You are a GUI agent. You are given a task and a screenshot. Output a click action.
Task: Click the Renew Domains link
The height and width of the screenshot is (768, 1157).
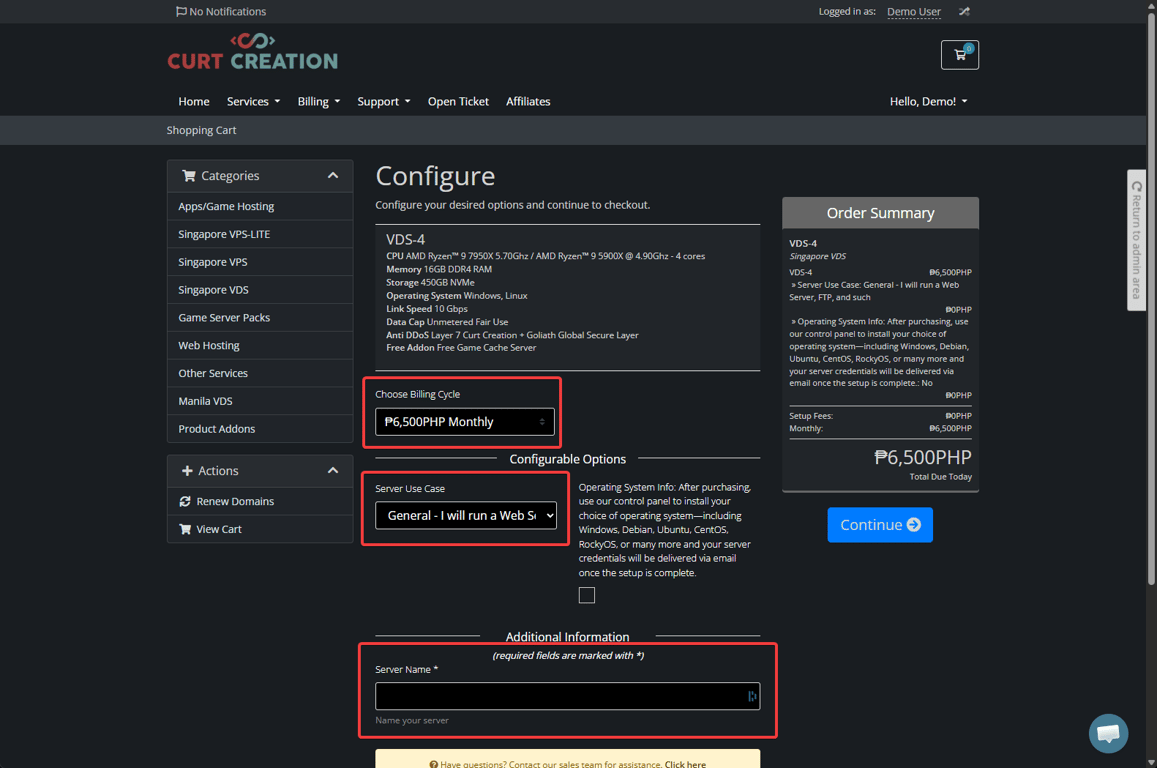(235, 501)
